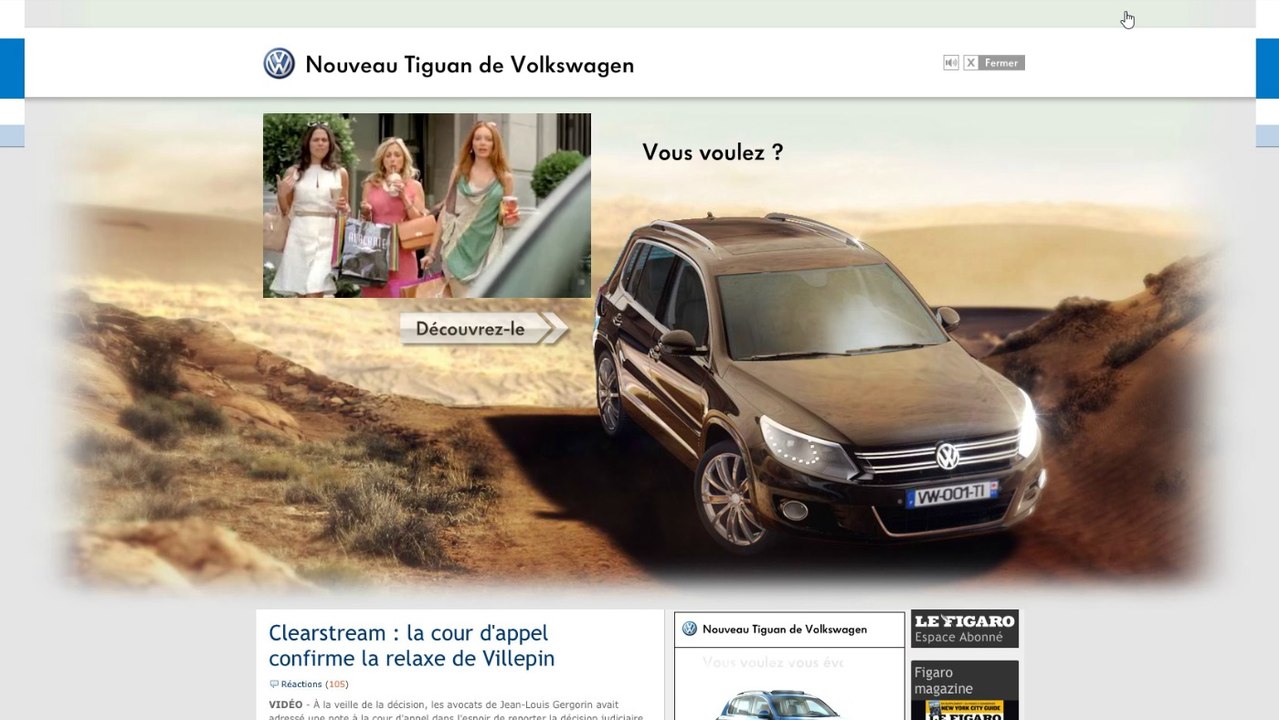This screenshot has width=1279, height=720.
Task: Close the ad with the Fermer button
Action: 994,63
